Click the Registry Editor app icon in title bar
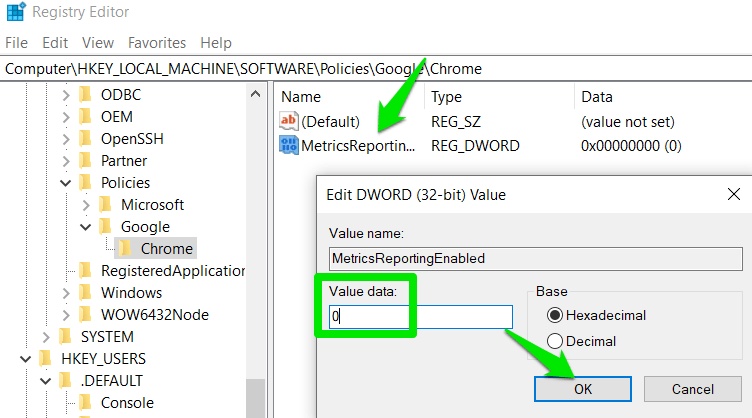The width and height of the screenshot is (752, 418). click(x=15, y=14)
